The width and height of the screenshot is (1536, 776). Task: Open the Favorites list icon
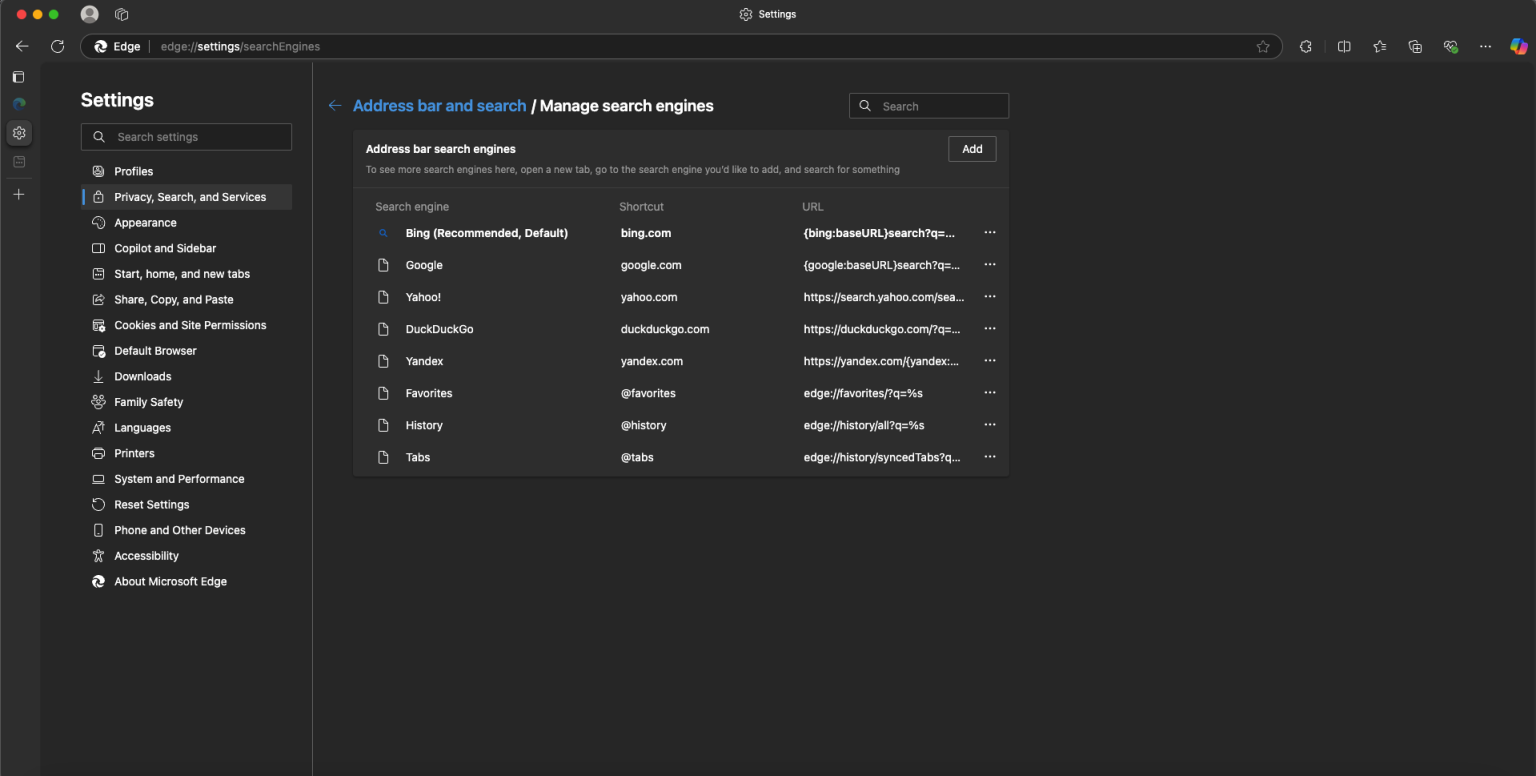coord(1380,46)
